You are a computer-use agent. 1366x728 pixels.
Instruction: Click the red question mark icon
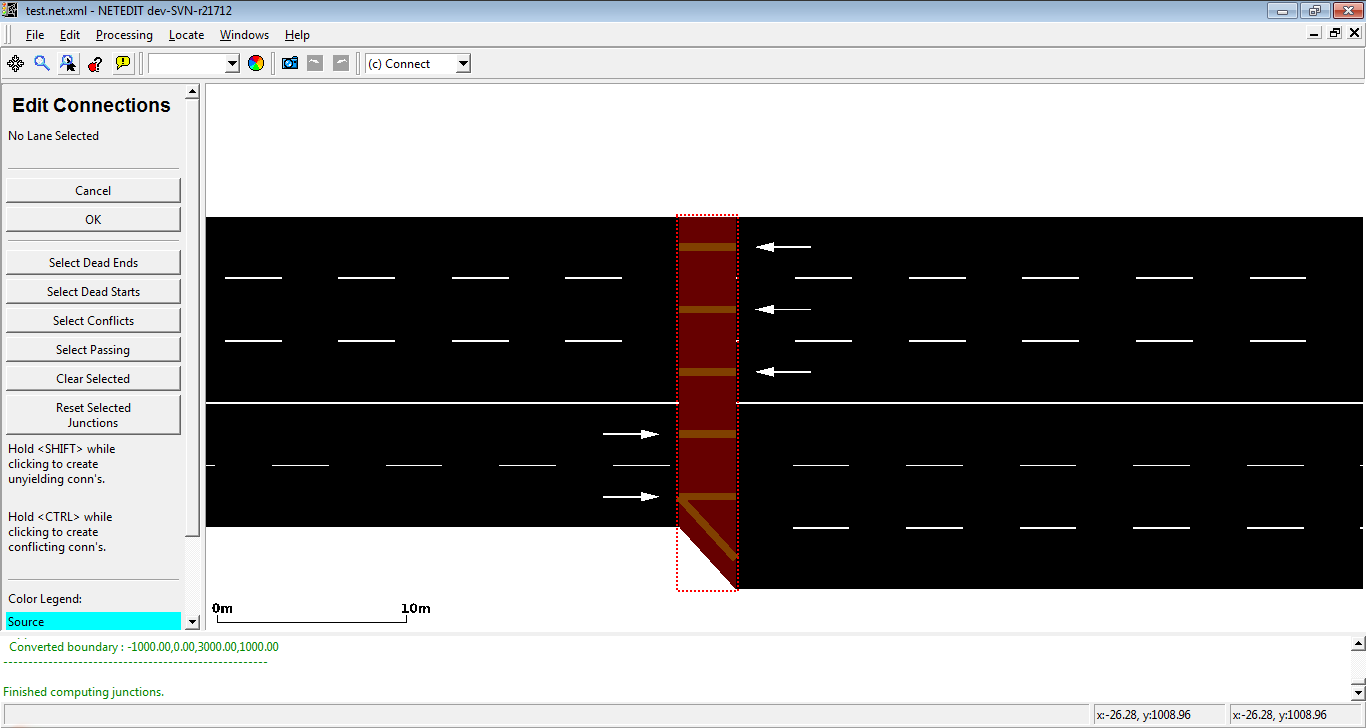click(95, 63)
